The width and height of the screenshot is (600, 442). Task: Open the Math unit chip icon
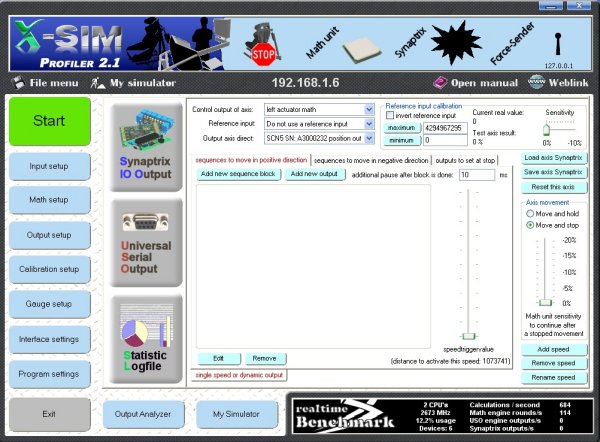pos(362,50)
